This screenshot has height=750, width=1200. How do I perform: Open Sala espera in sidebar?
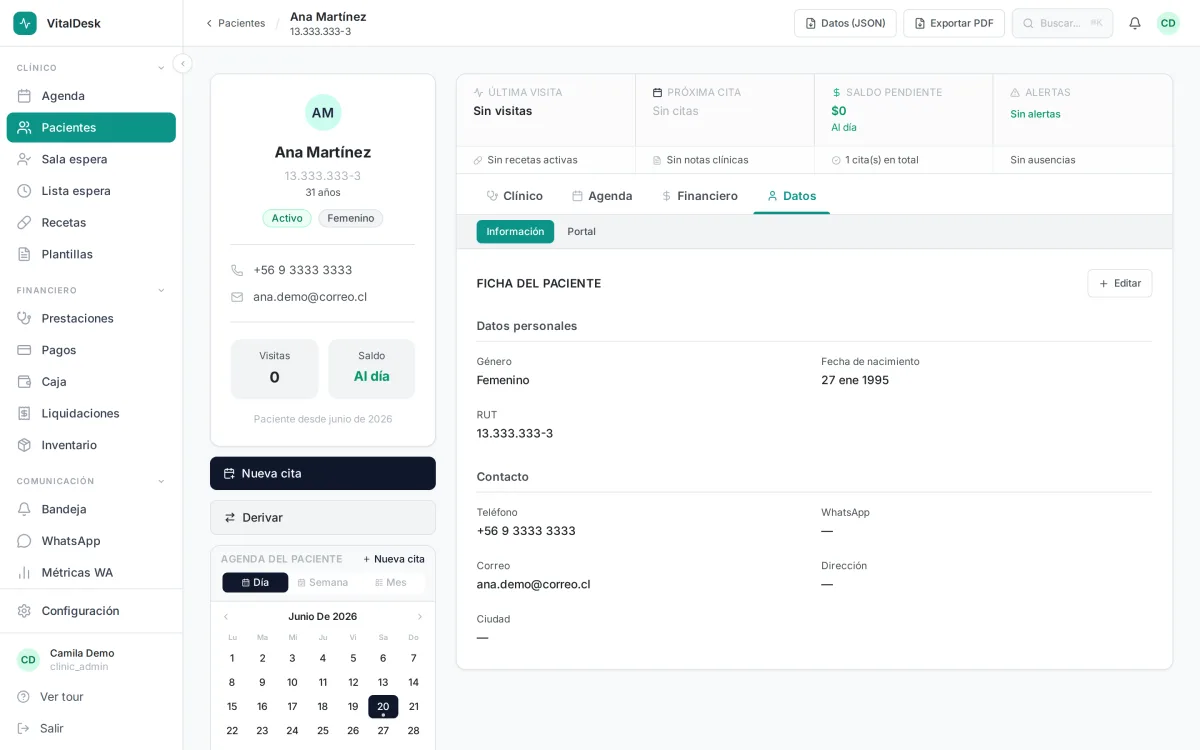pos(91,159)
